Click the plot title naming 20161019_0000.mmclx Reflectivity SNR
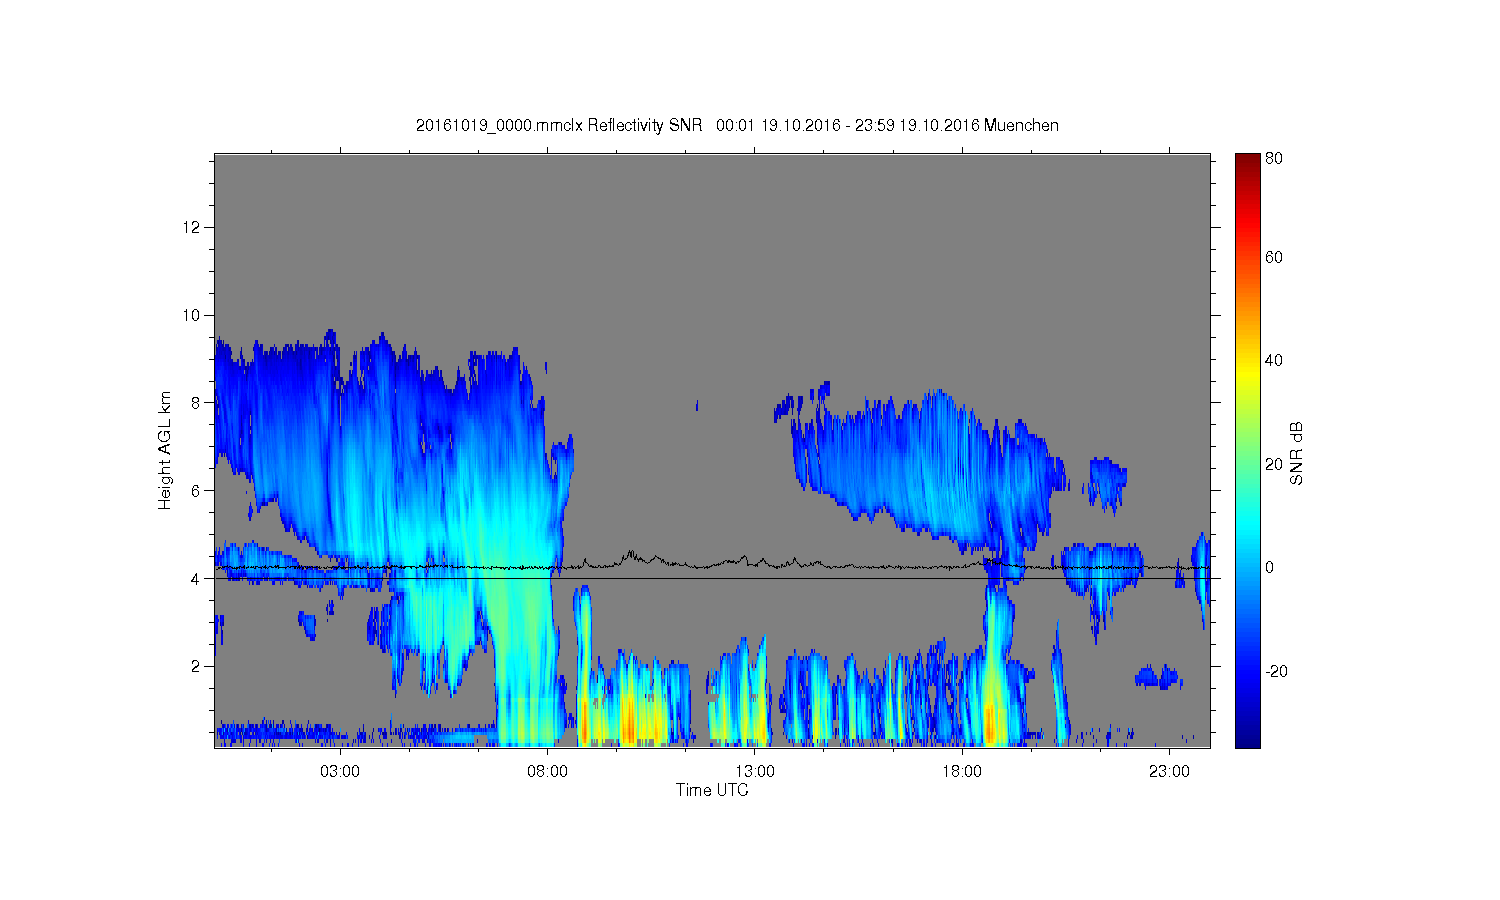 [737, 125]
